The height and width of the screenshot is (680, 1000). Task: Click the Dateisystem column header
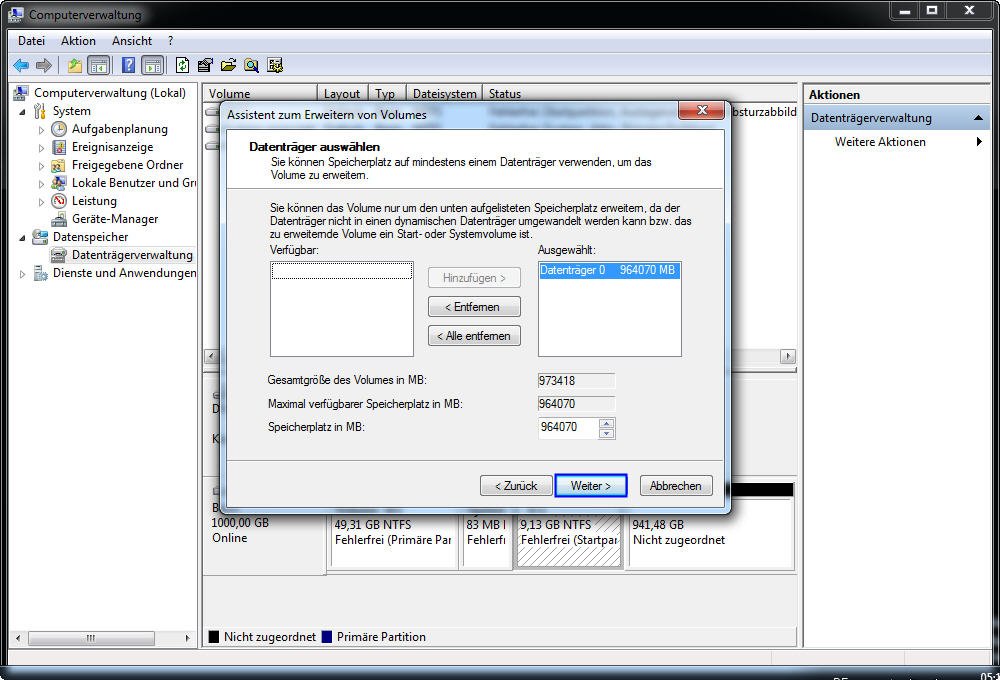click(x=444, y=93)
